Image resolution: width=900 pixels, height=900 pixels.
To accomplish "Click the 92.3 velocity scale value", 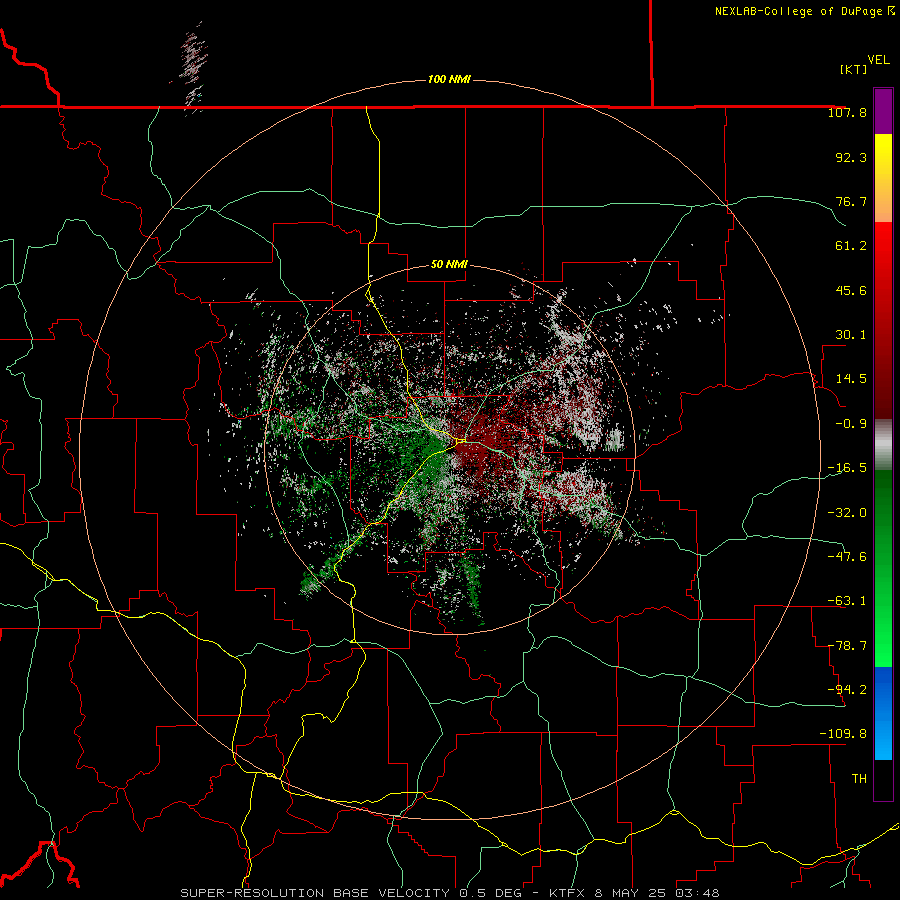I will pyautogui.click(x=851, y=157).
